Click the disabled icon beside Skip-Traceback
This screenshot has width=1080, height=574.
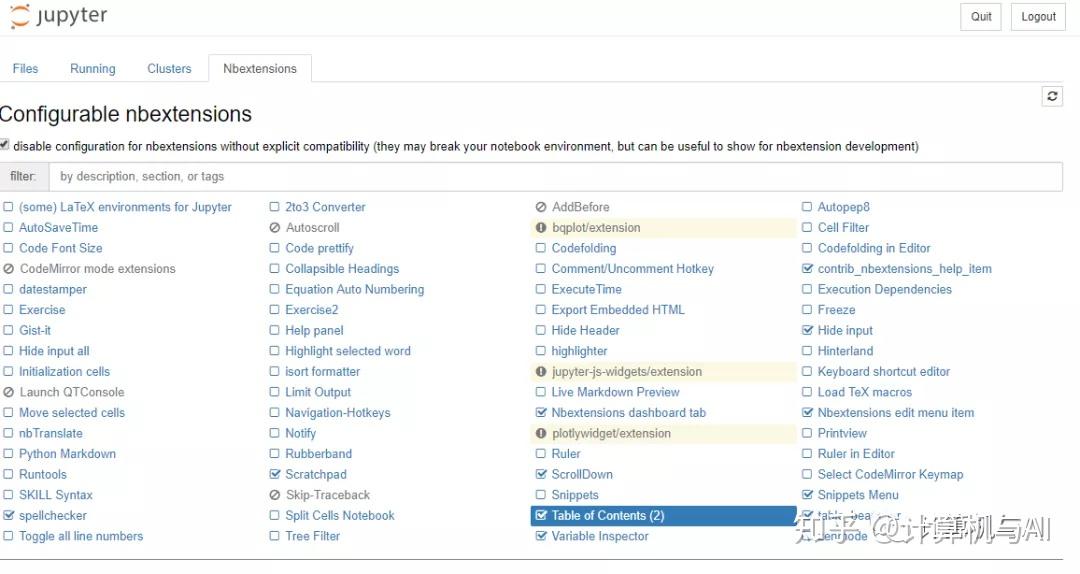[x=275, y=495]
